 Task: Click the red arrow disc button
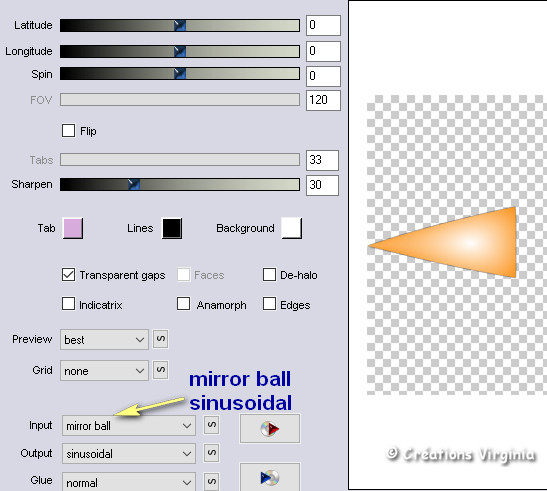click(270, 429)
